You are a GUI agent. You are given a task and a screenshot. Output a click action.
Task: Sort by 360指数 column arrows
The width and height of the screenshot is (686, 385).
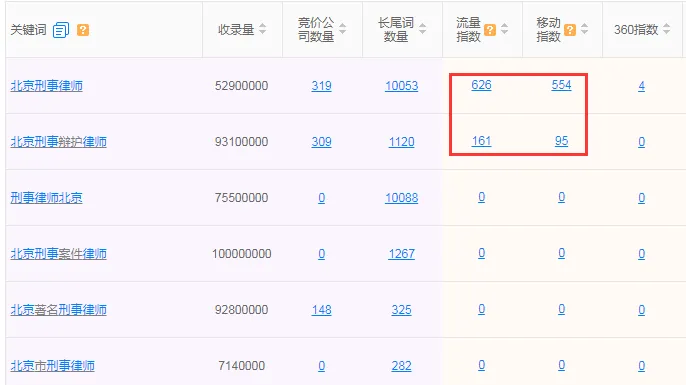point(666,29)
